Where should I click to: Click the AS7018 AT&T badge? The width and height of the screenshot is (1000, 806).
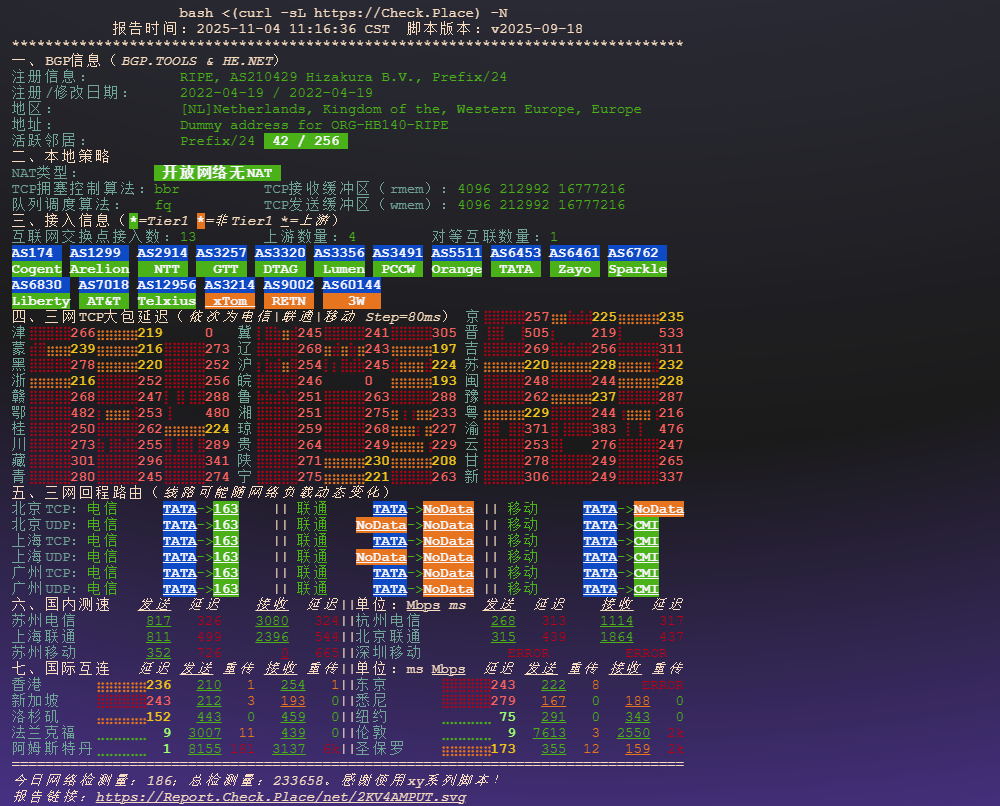104,293
